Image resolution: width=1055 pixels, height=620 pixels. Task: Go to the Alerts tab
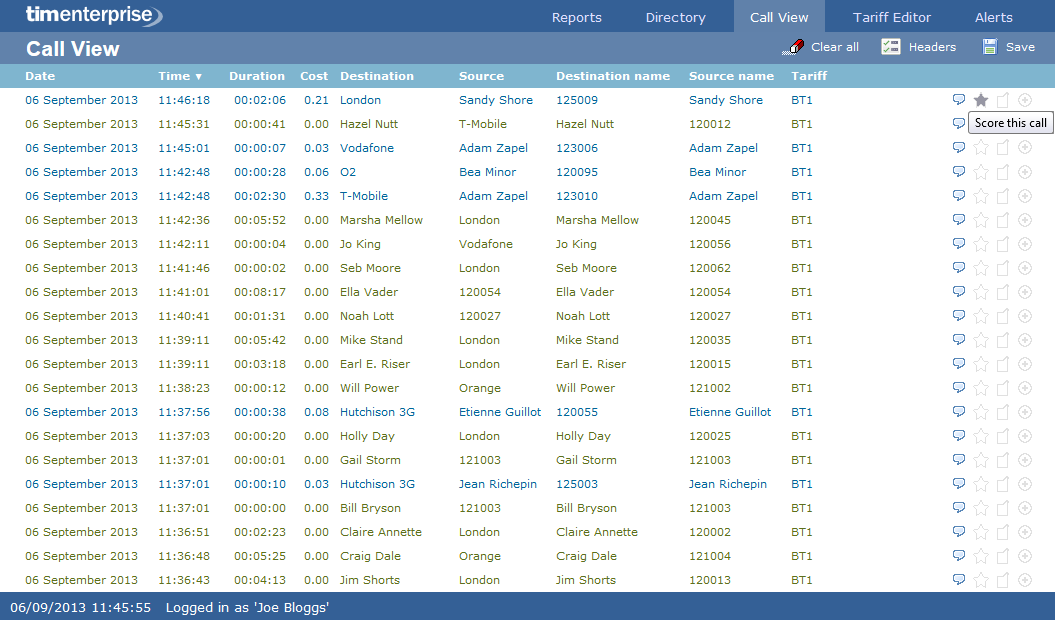(x=993, y=18)
